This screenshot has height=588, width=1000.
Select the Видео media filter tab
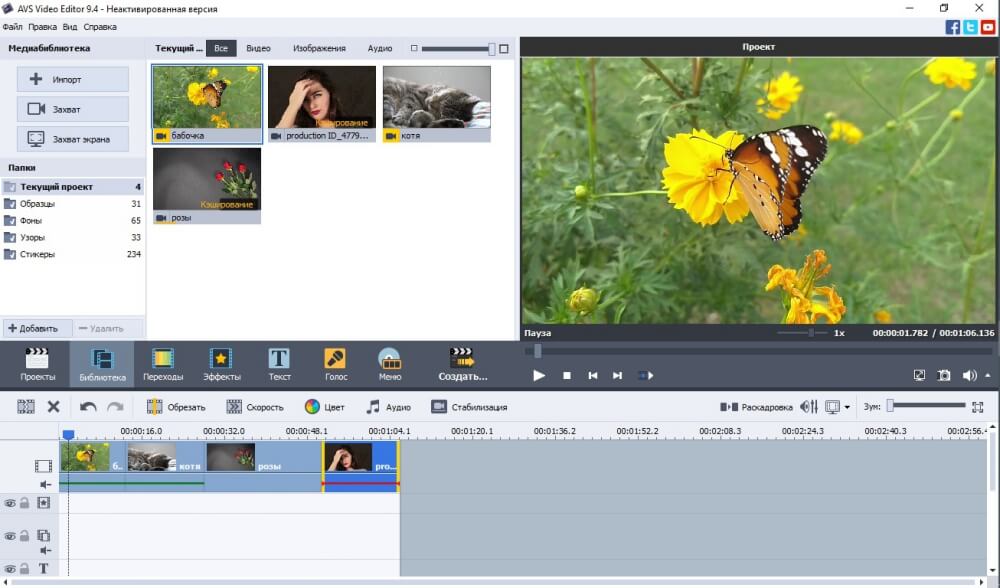click(258, 48)
